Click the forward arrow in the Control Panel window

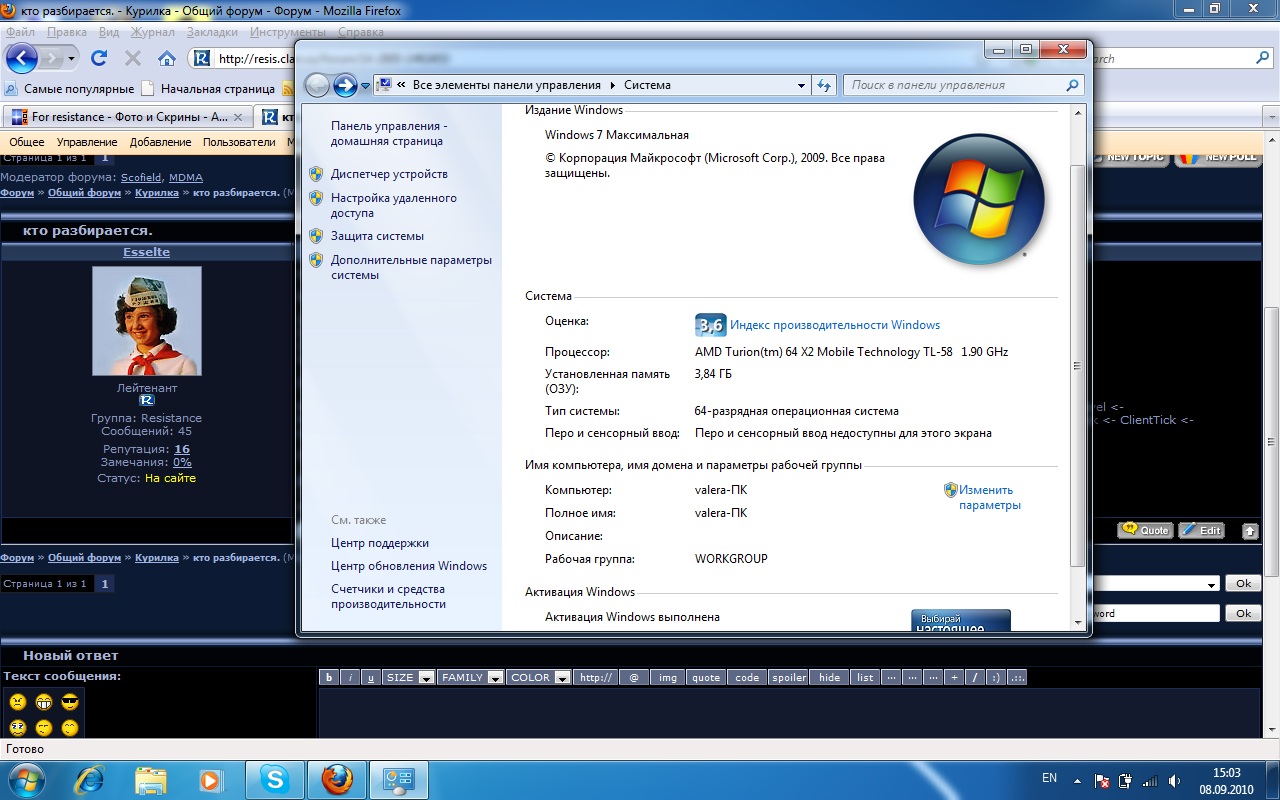345,85
